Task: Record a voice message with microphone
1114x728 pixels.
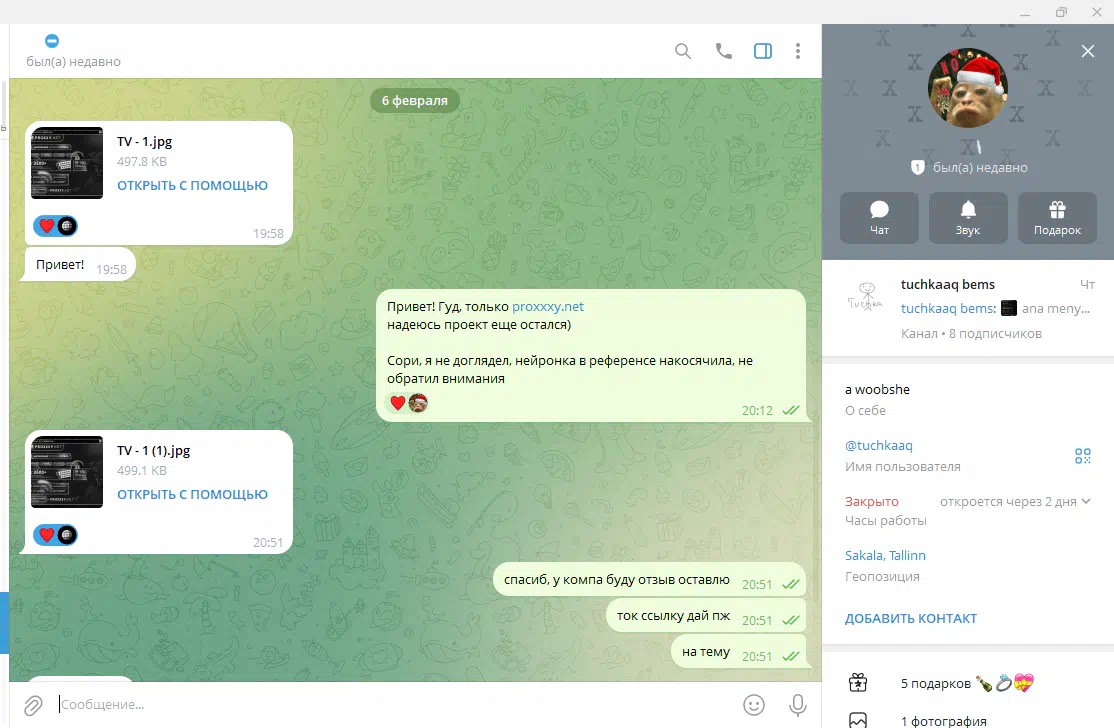Action: pos(798,705)
